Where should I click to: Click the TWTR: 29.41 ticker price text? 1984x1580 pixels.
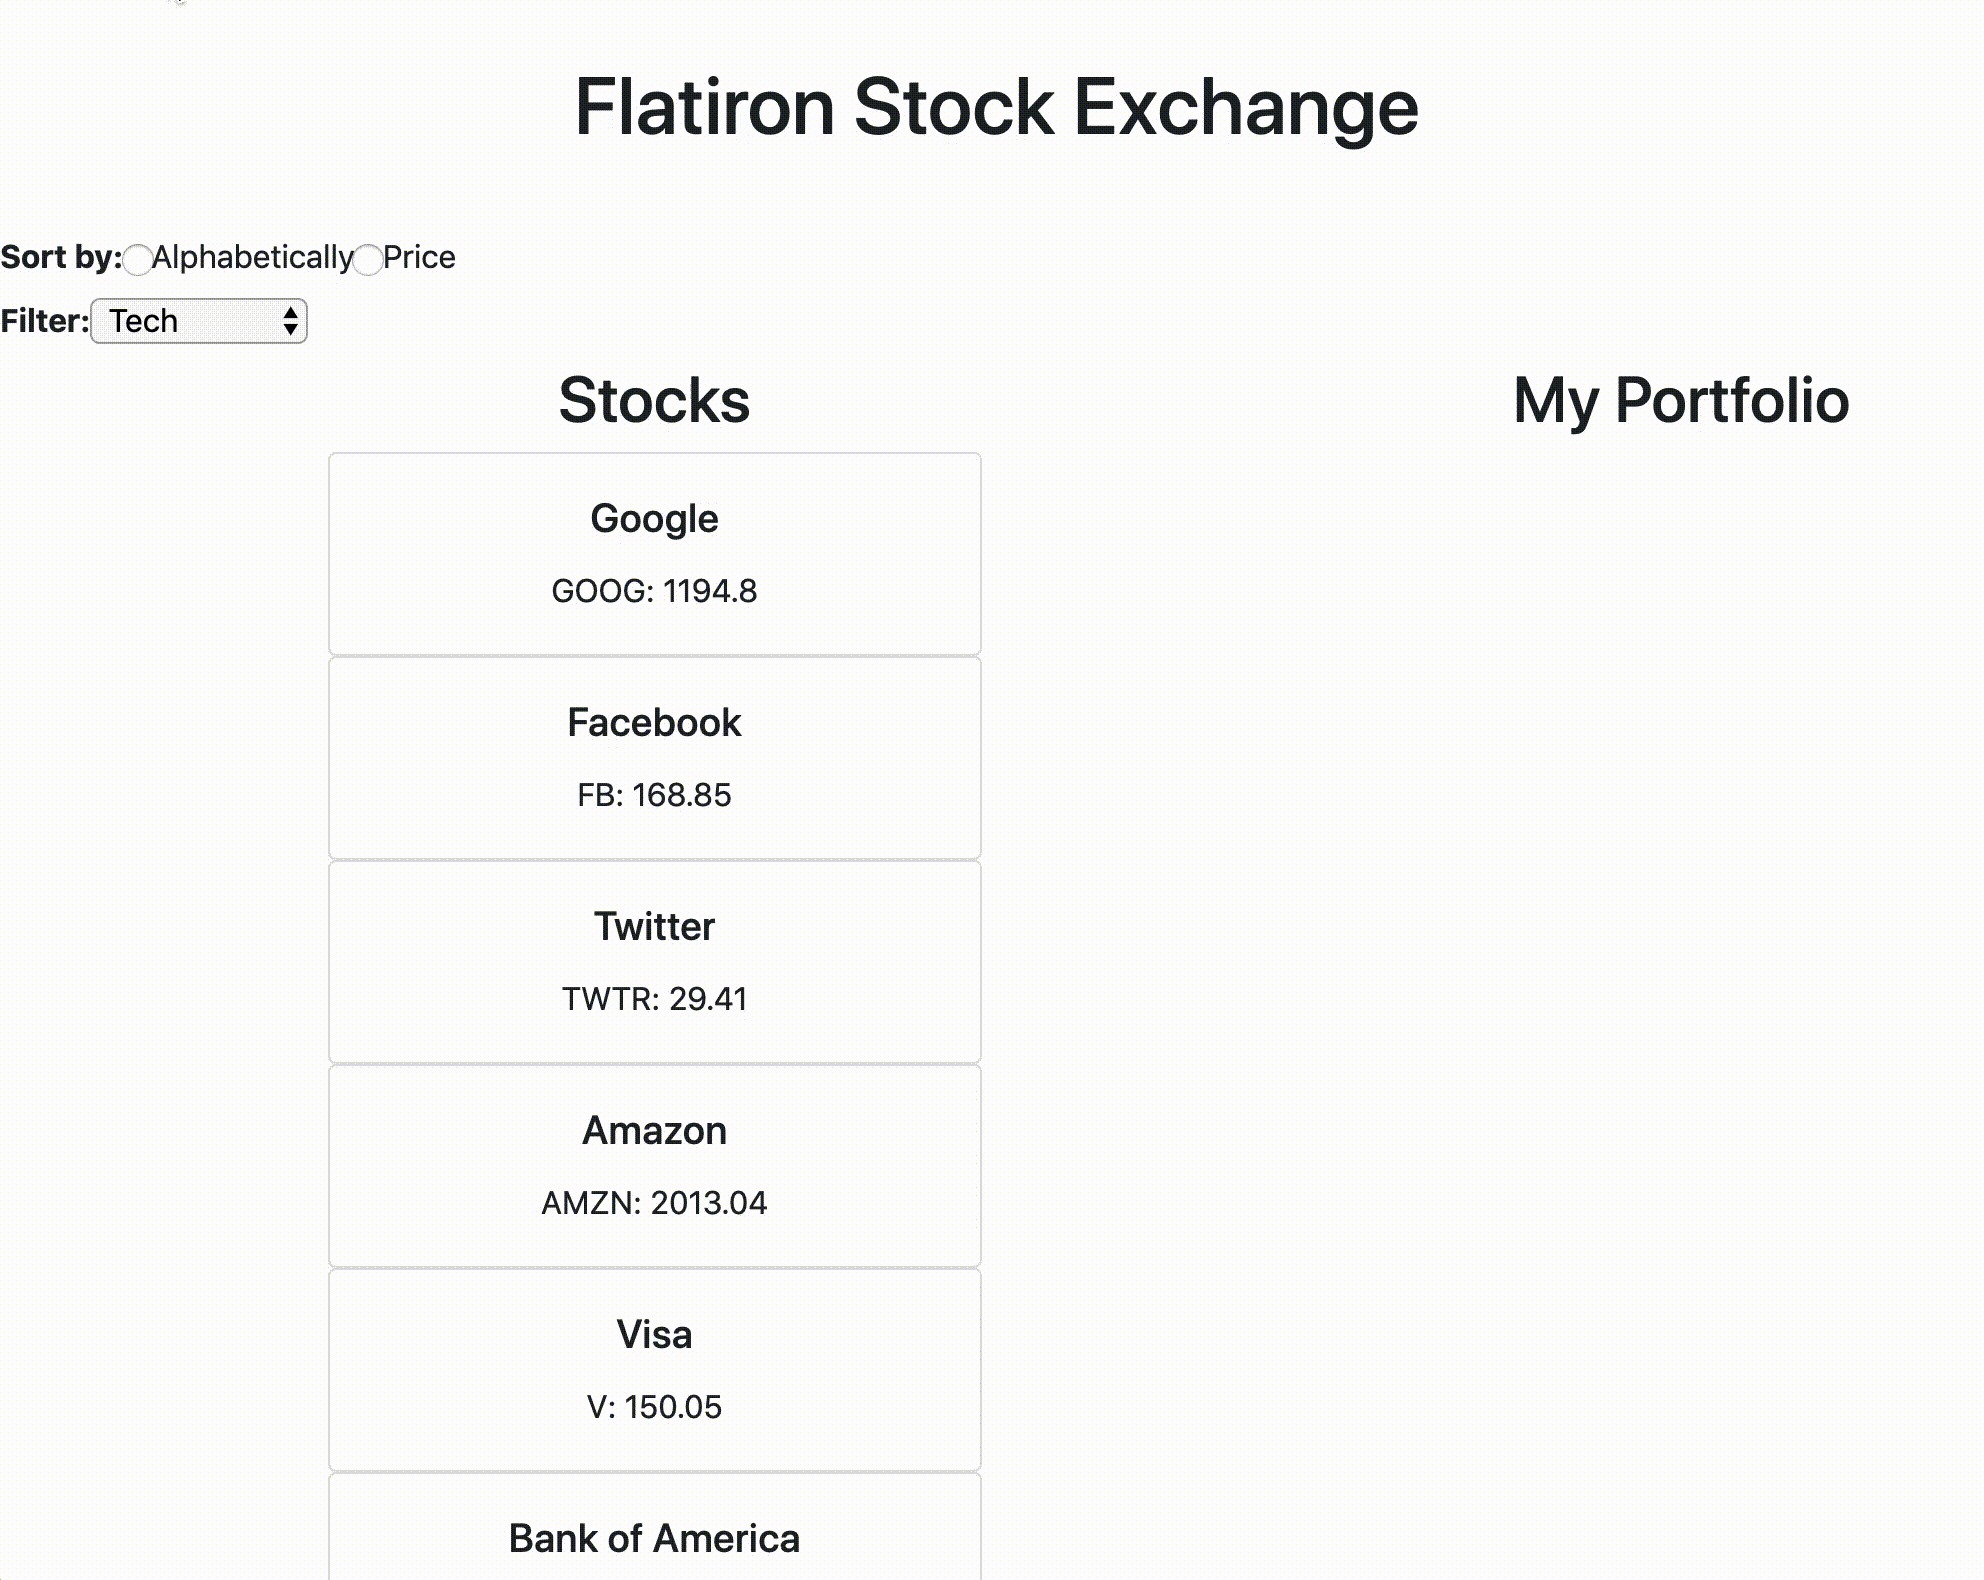pyautogui.click(x=654, y=999)
